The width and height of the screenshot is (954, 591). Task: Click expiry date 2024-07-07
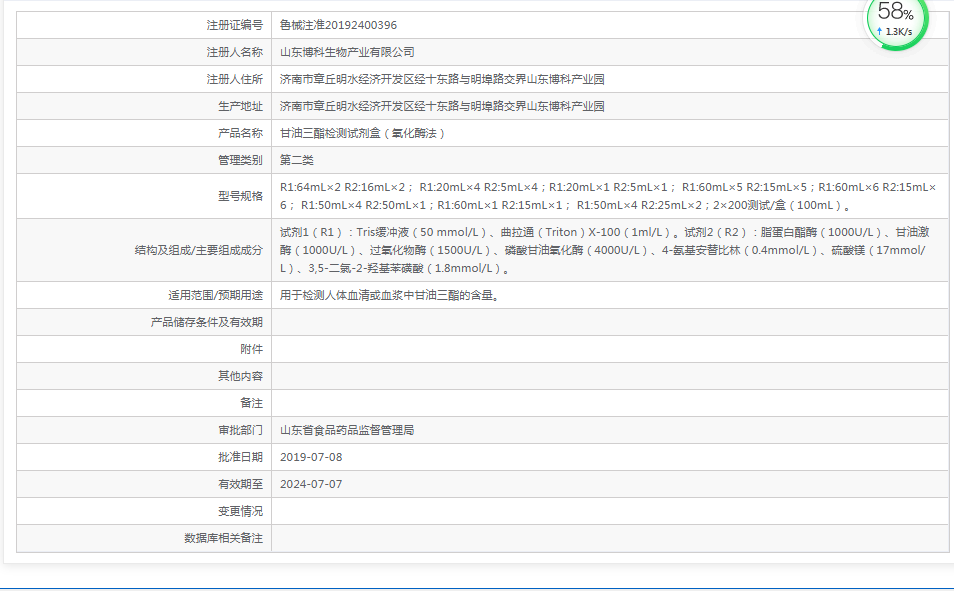pyautogui.click(x=313, y=483)
